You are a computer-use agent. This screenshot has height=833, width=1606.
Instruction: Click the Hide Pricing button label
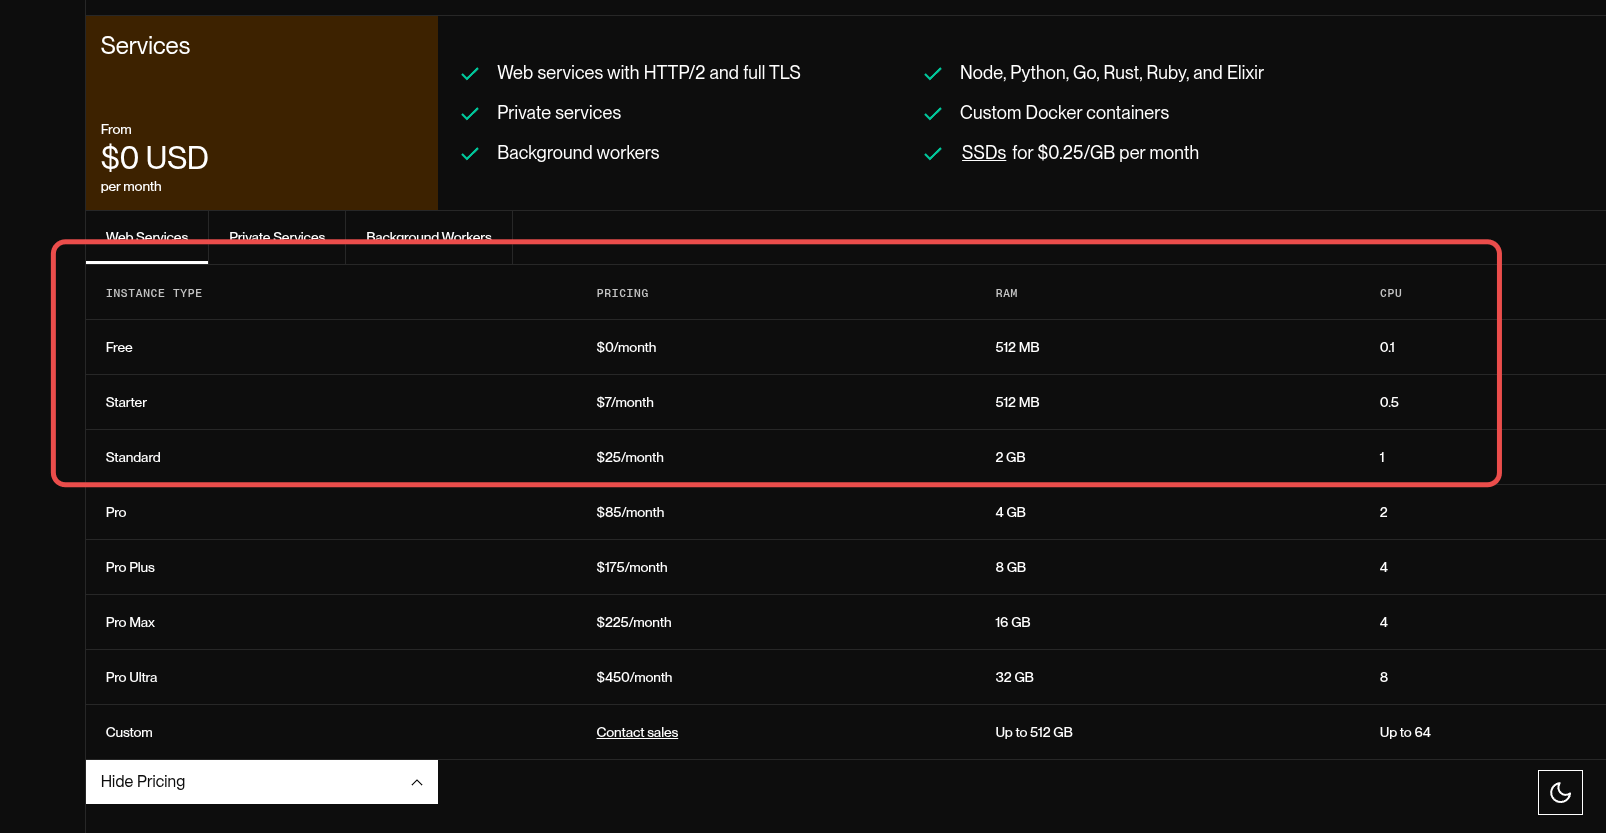[x=143, y=781]
